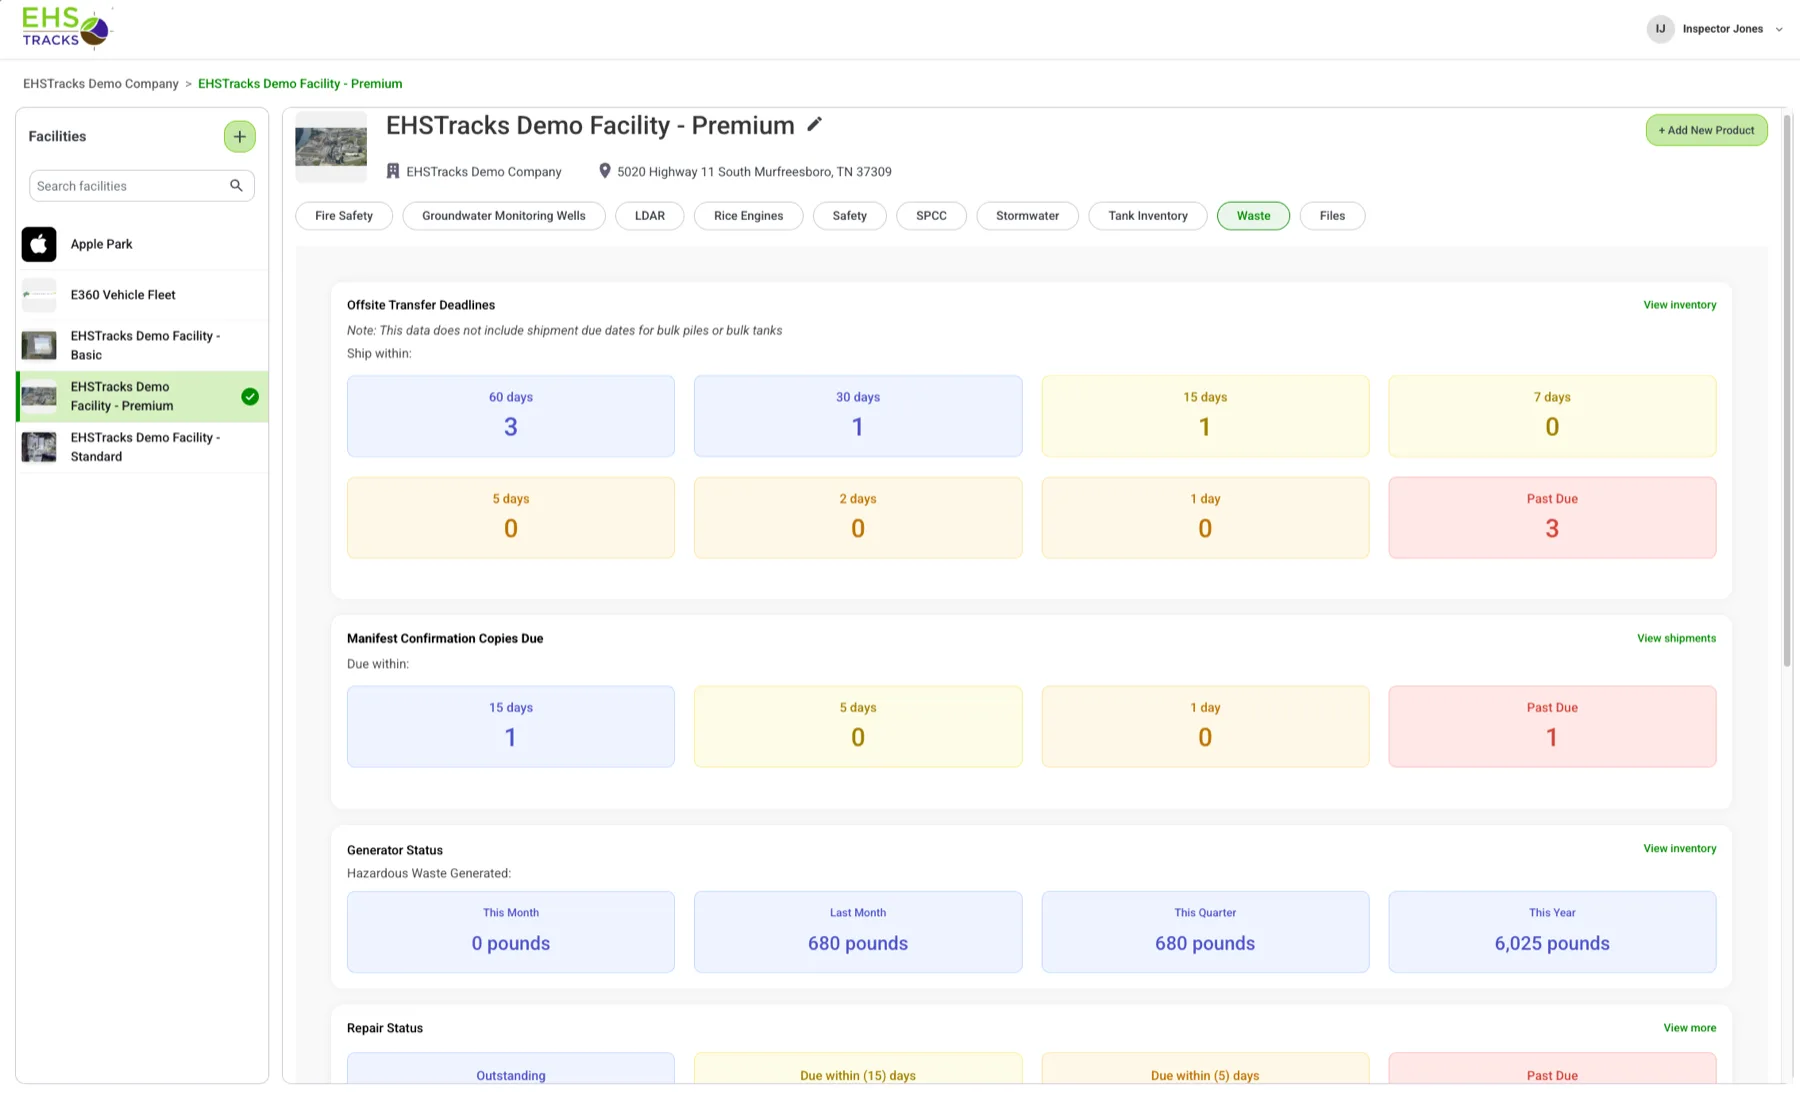Click the 7 days ship within card
The width and height of the screenshot is (1800, 1095).
pos(1552,416)
